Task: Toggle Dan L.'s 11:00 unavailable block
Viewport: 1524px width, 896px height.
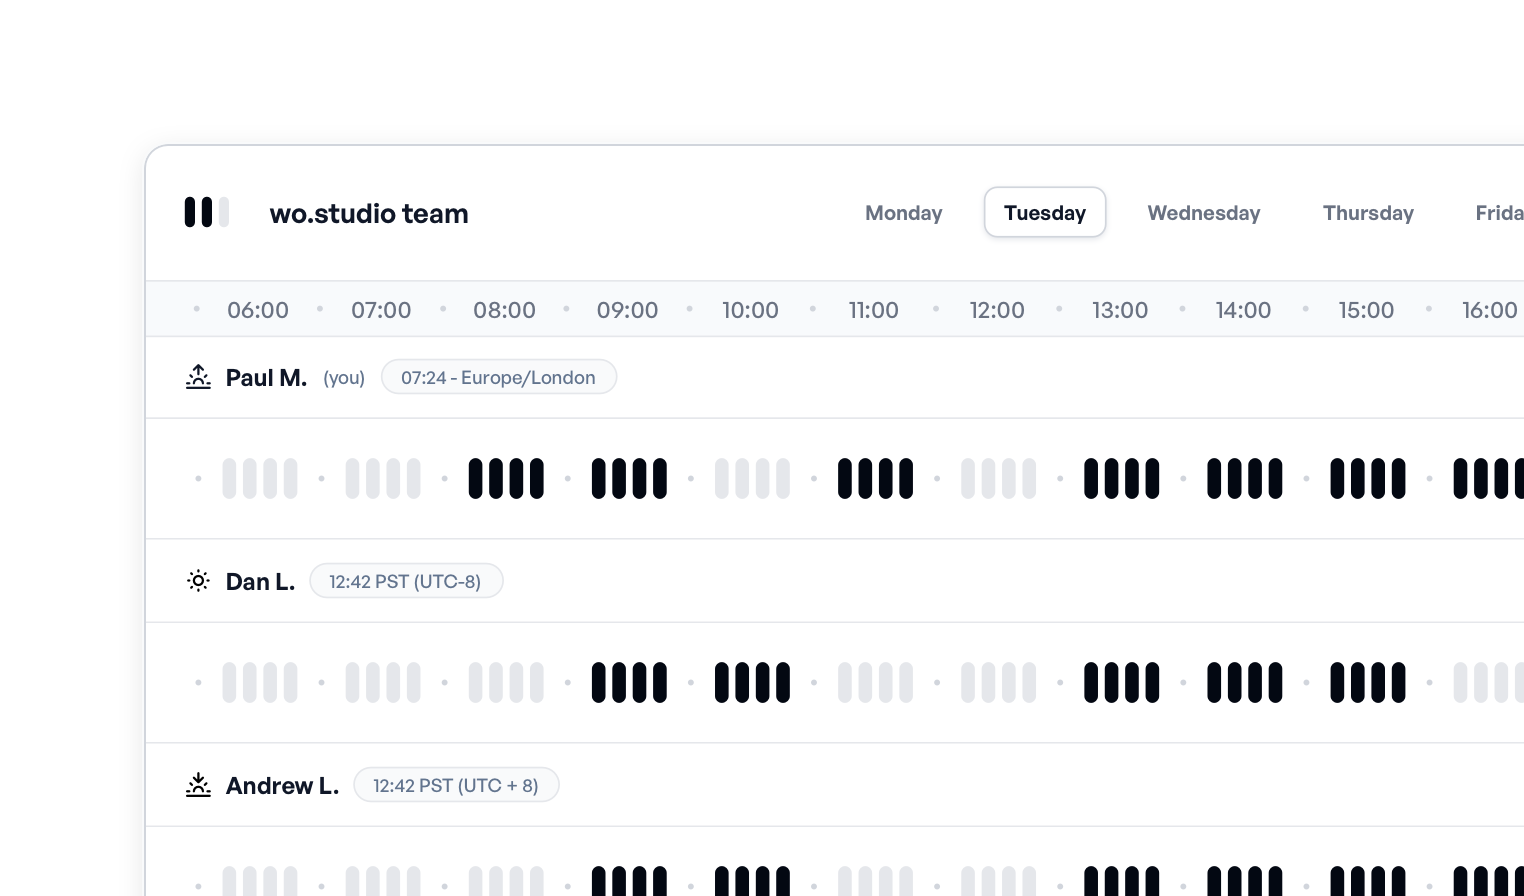Action: coord(875,682)
